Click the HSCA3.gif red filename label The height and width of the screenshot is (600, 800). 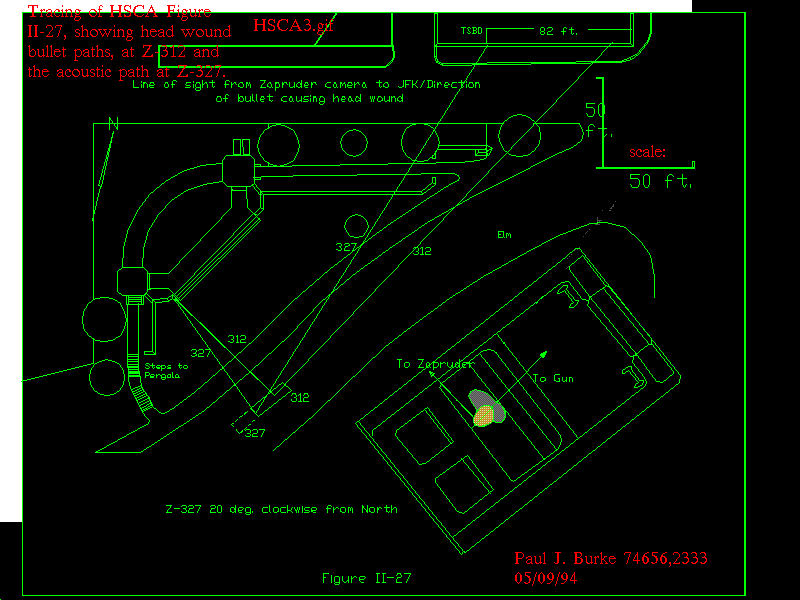pos(293,25)
